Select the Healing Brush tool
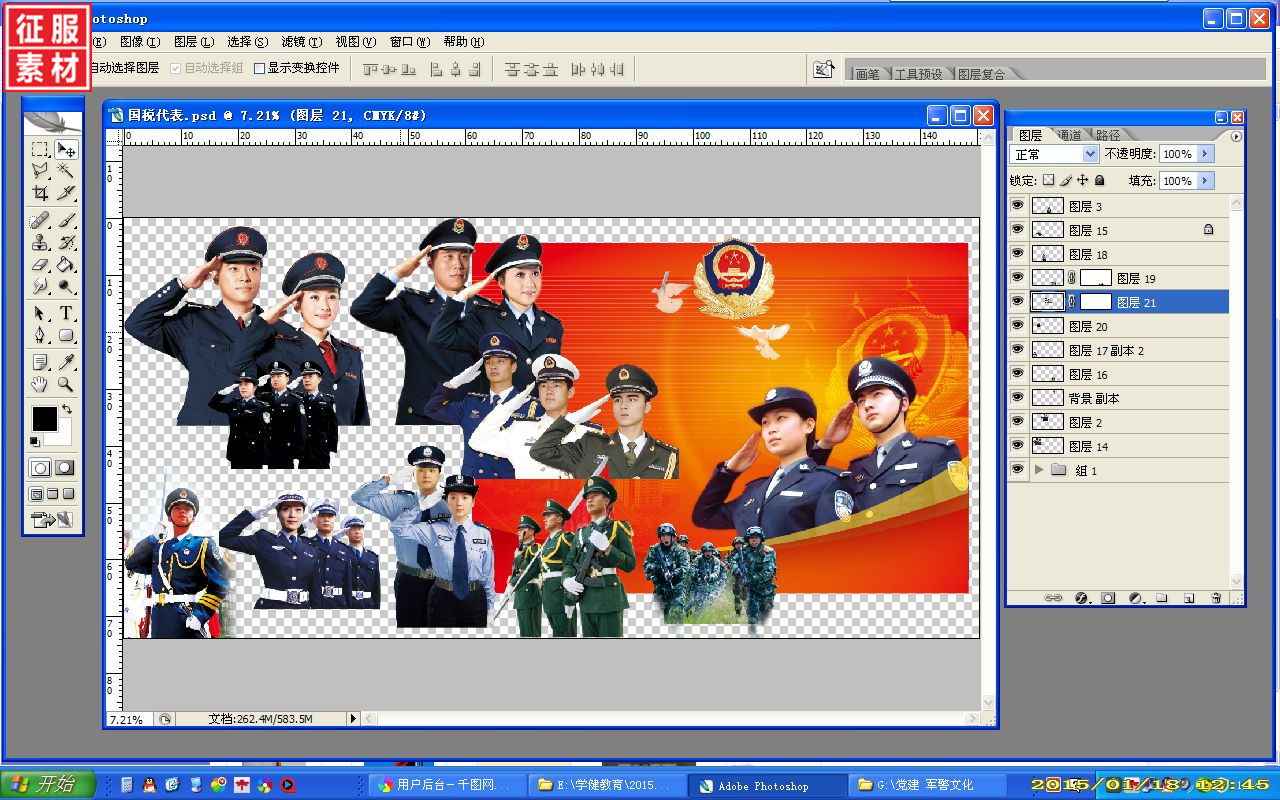The width and height of the screenshot is (1280, 800). pyautogui.click(x=40, y=220)
